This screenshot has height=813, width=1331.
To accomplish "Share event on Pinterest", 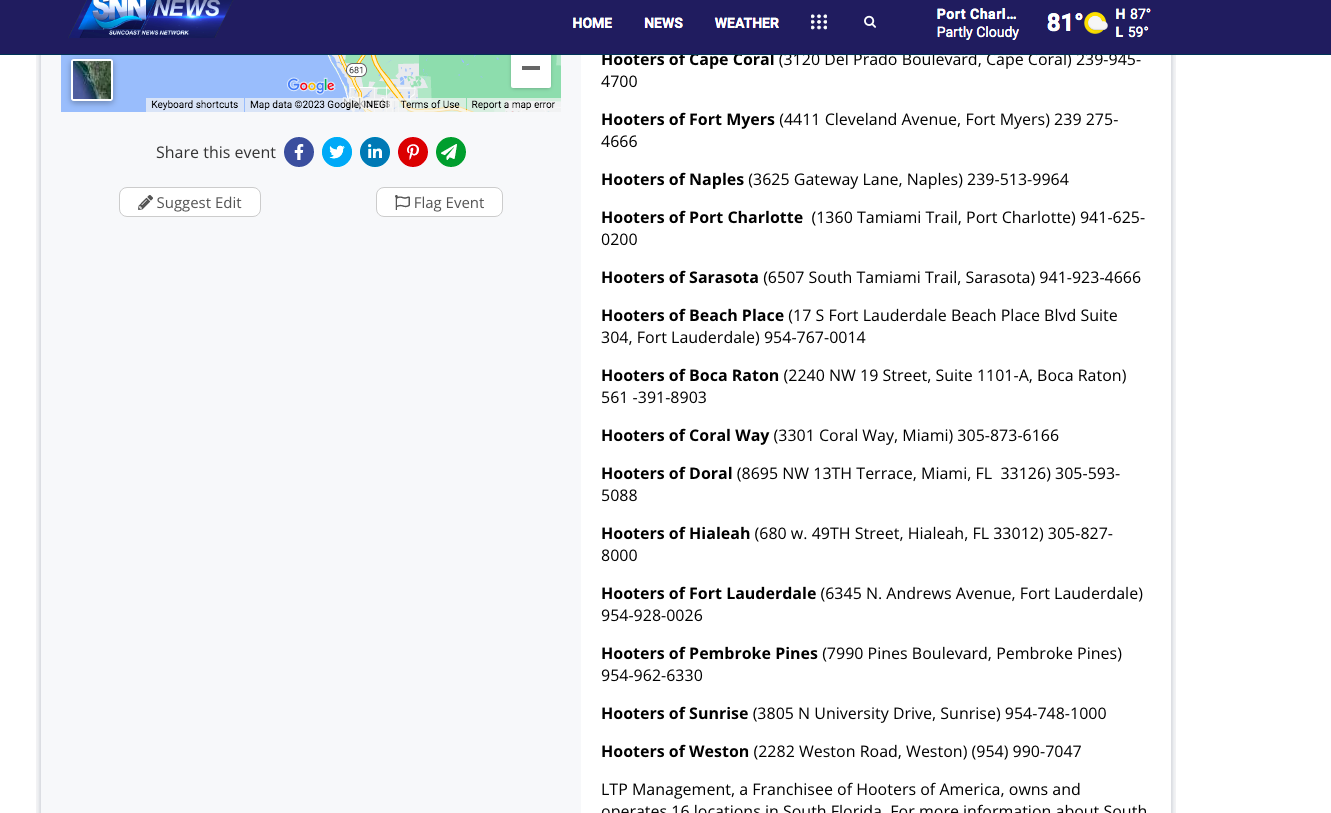I will pos(413,152).
